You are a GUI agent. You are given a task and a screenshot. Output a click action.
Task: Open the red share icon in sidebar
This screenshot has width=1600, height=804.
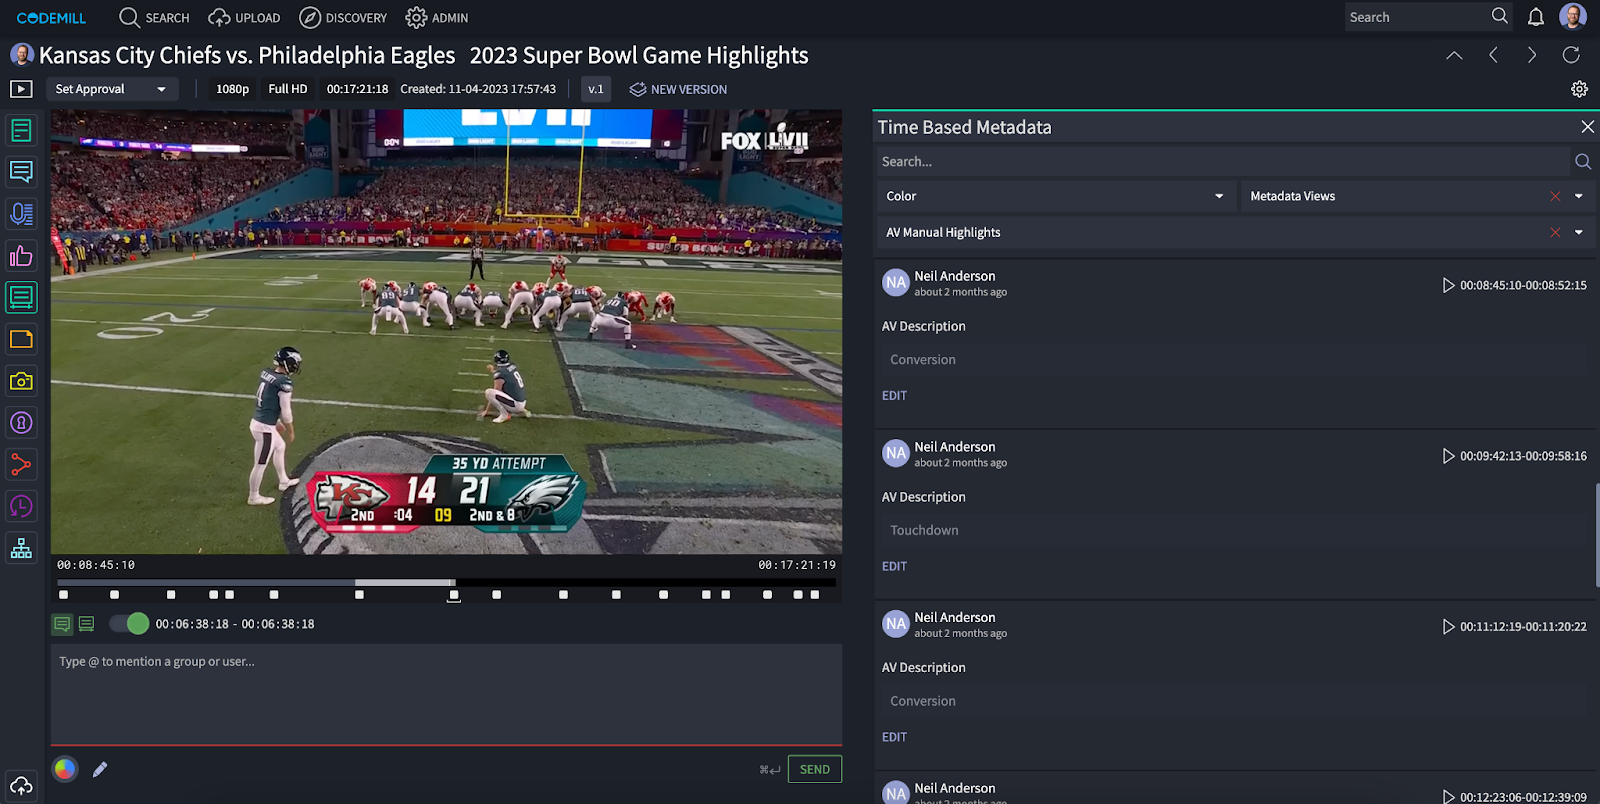click(x=21, y=465)
